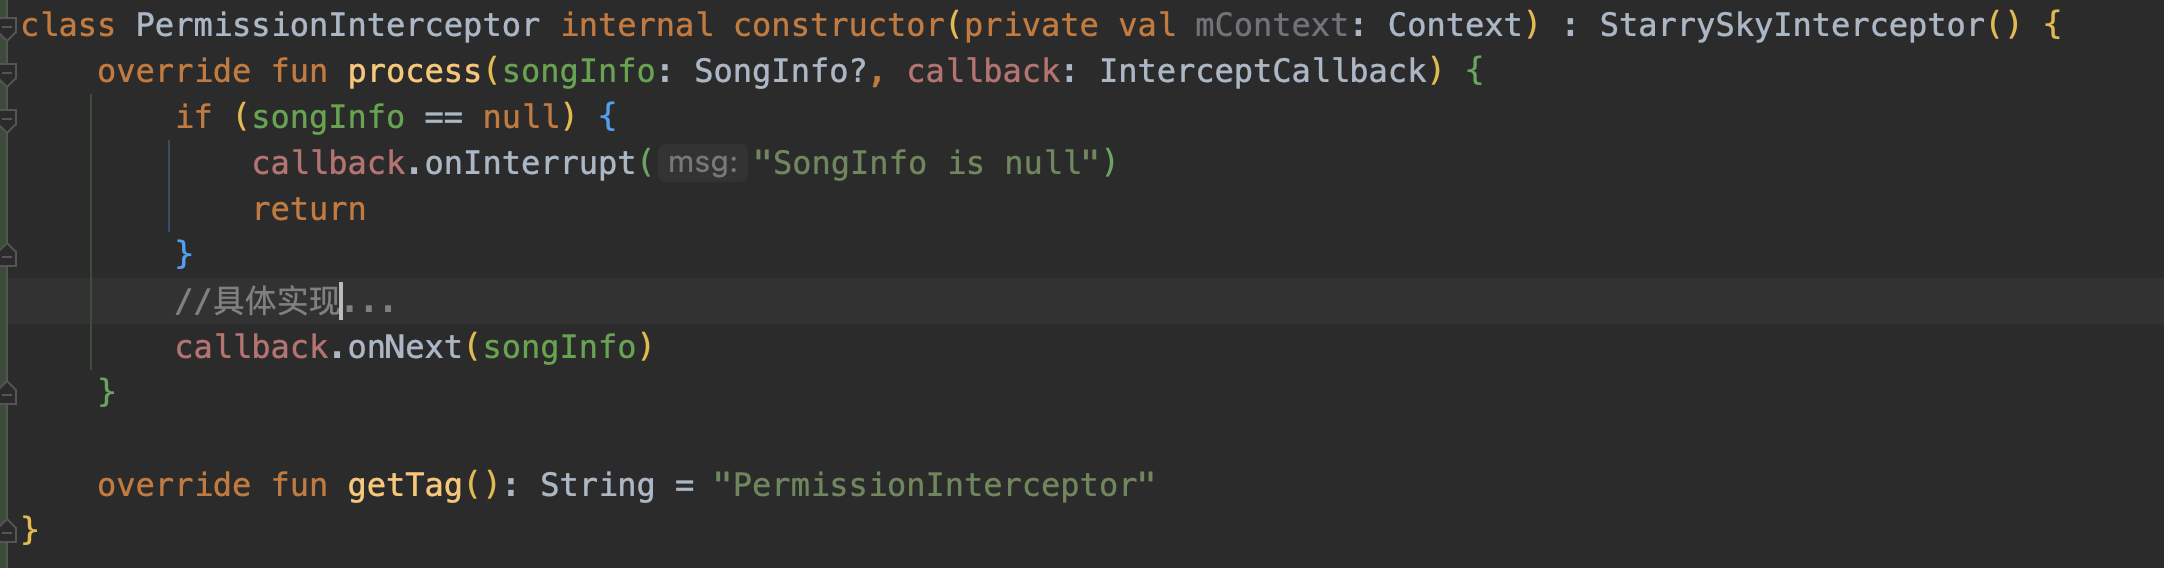Click fold end marker of class body

click(x=7, y=531)
